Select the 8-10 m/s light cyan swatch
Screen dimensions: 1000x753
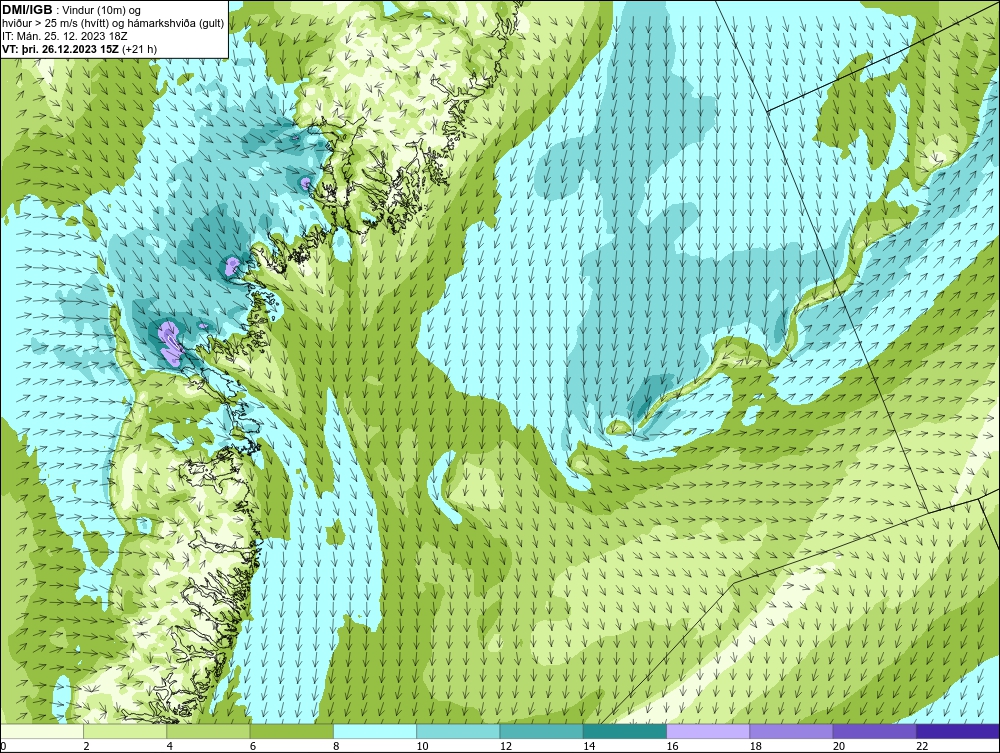point(375,731)
